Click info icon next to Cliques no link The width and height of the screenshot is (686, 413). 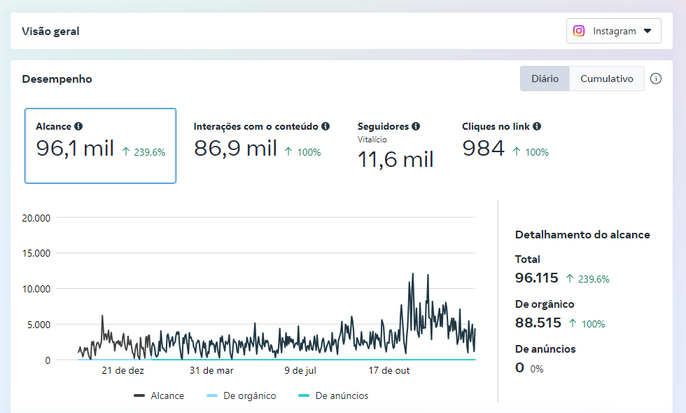click(x=537, y=126)
